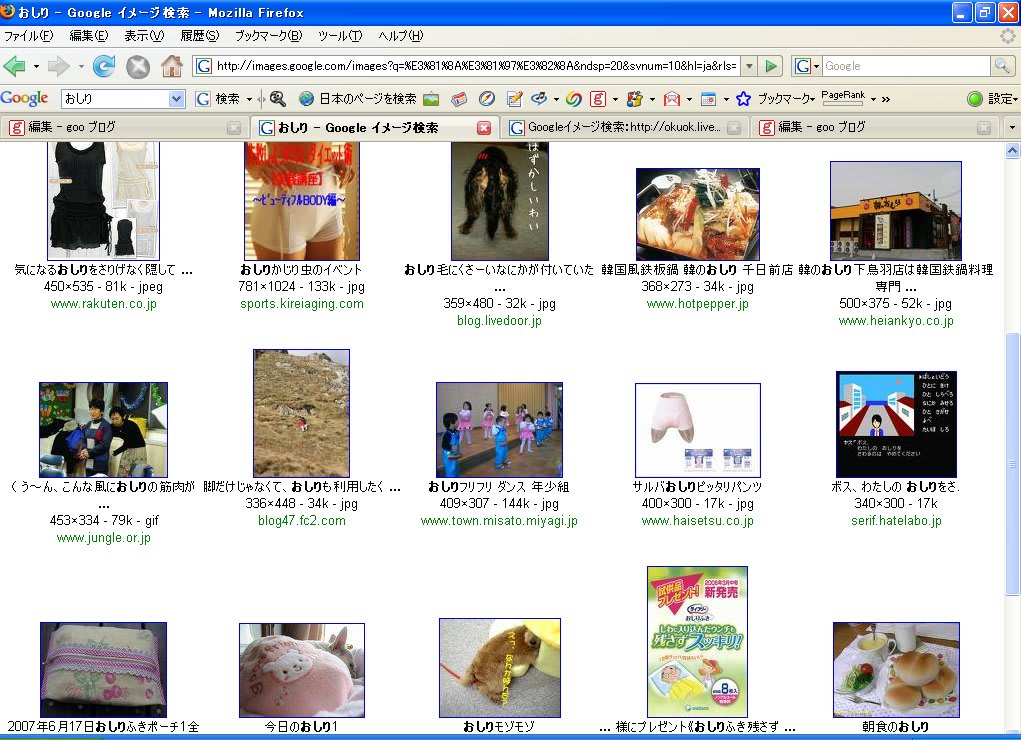
Task: Click the Back navigation arrow
Action: point(15,66)
